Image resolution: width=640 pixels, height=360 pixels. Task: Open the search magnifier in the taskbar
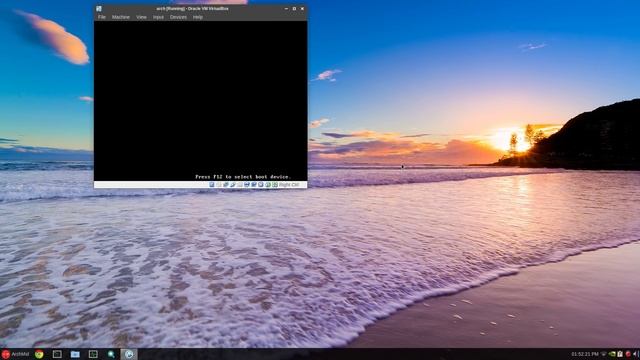click(111, 354)
